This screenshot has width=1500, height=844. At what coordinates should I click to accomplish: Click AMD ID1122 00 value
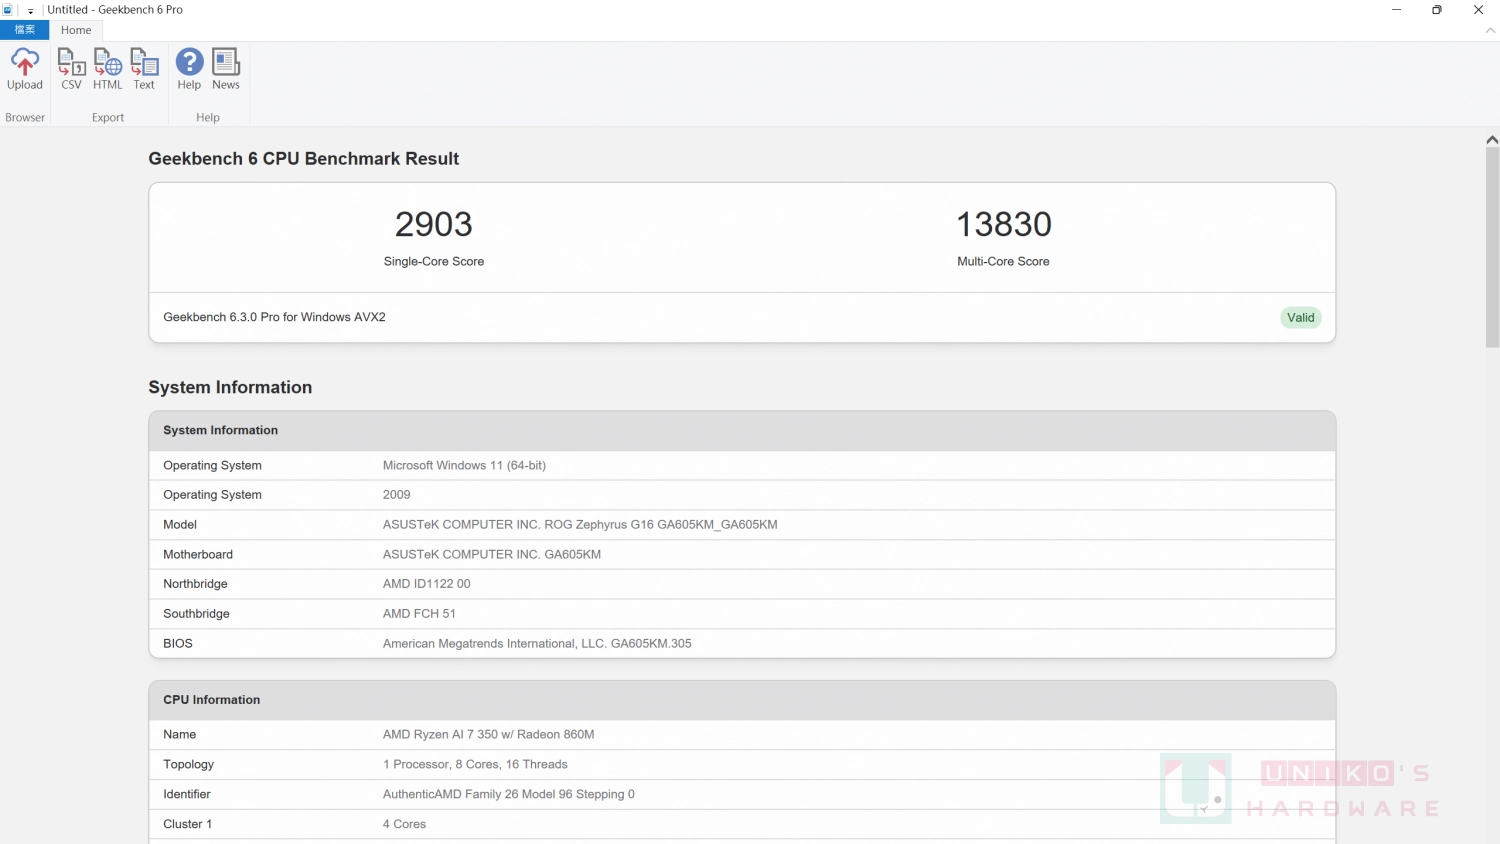pos(426,584)
